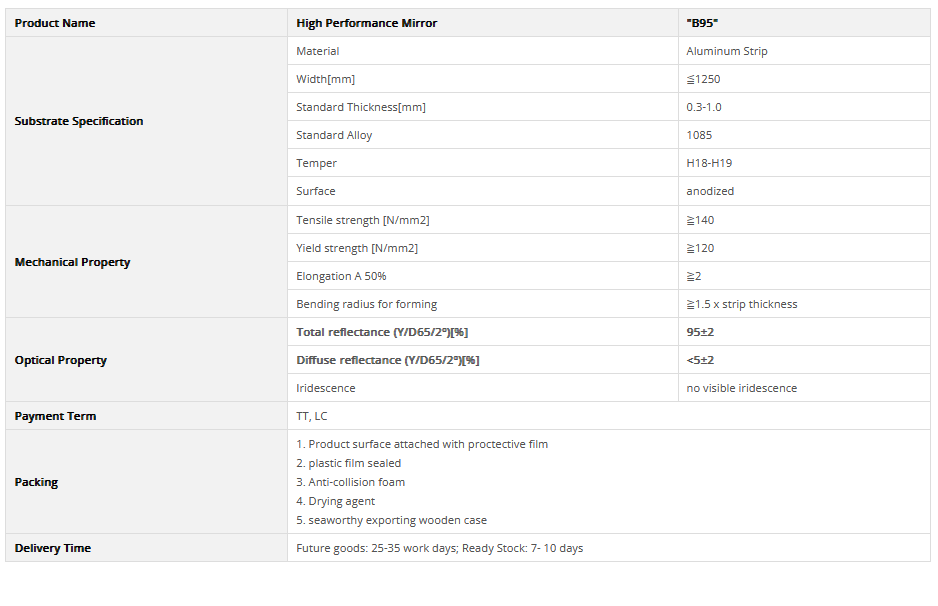Click the "Substrate Specification" row header
Screen dimensions: 938x606
coord(79,121)
